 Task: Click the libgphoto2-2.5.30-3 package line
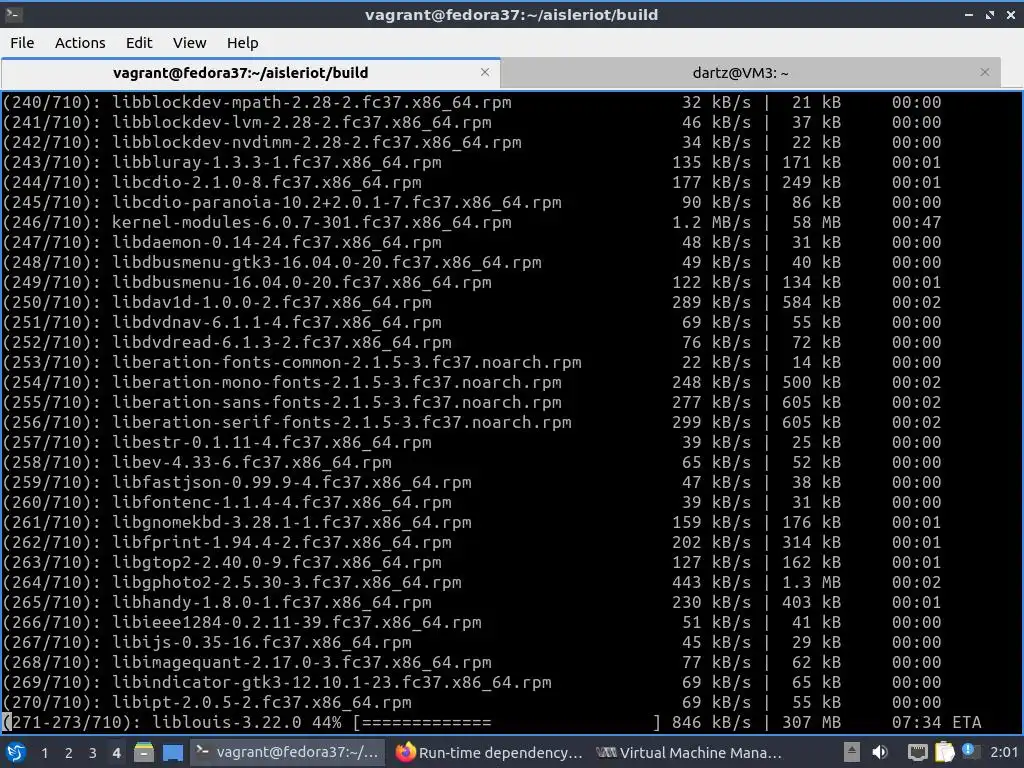click(x=472, y=582)
